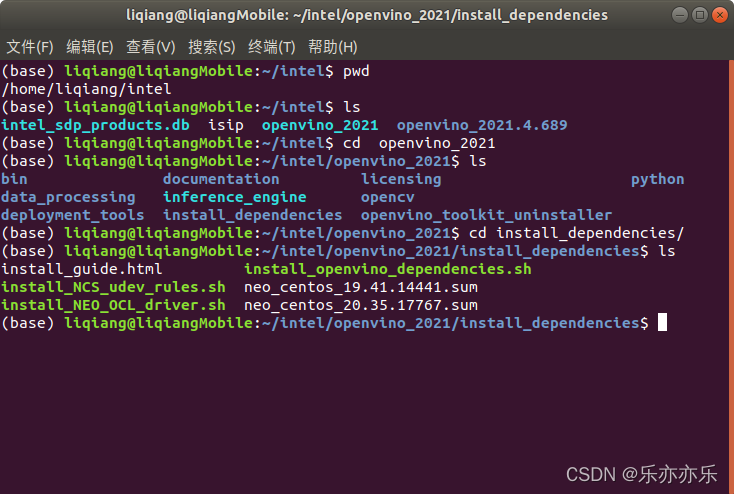This screenshot has width=734, height=494.
Task: Click openvino_2021.4.689 directory name
Action: (x=482, y=125)
